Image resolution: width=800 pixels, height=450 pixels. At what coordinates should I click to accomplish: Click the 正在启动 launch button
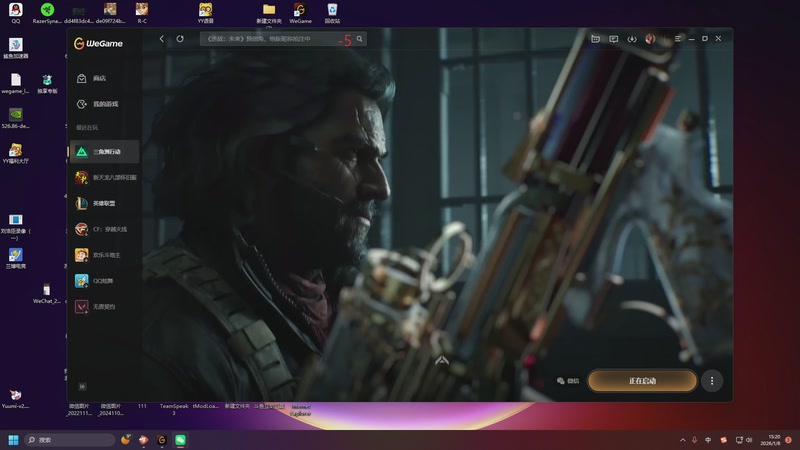click(642, 381)
